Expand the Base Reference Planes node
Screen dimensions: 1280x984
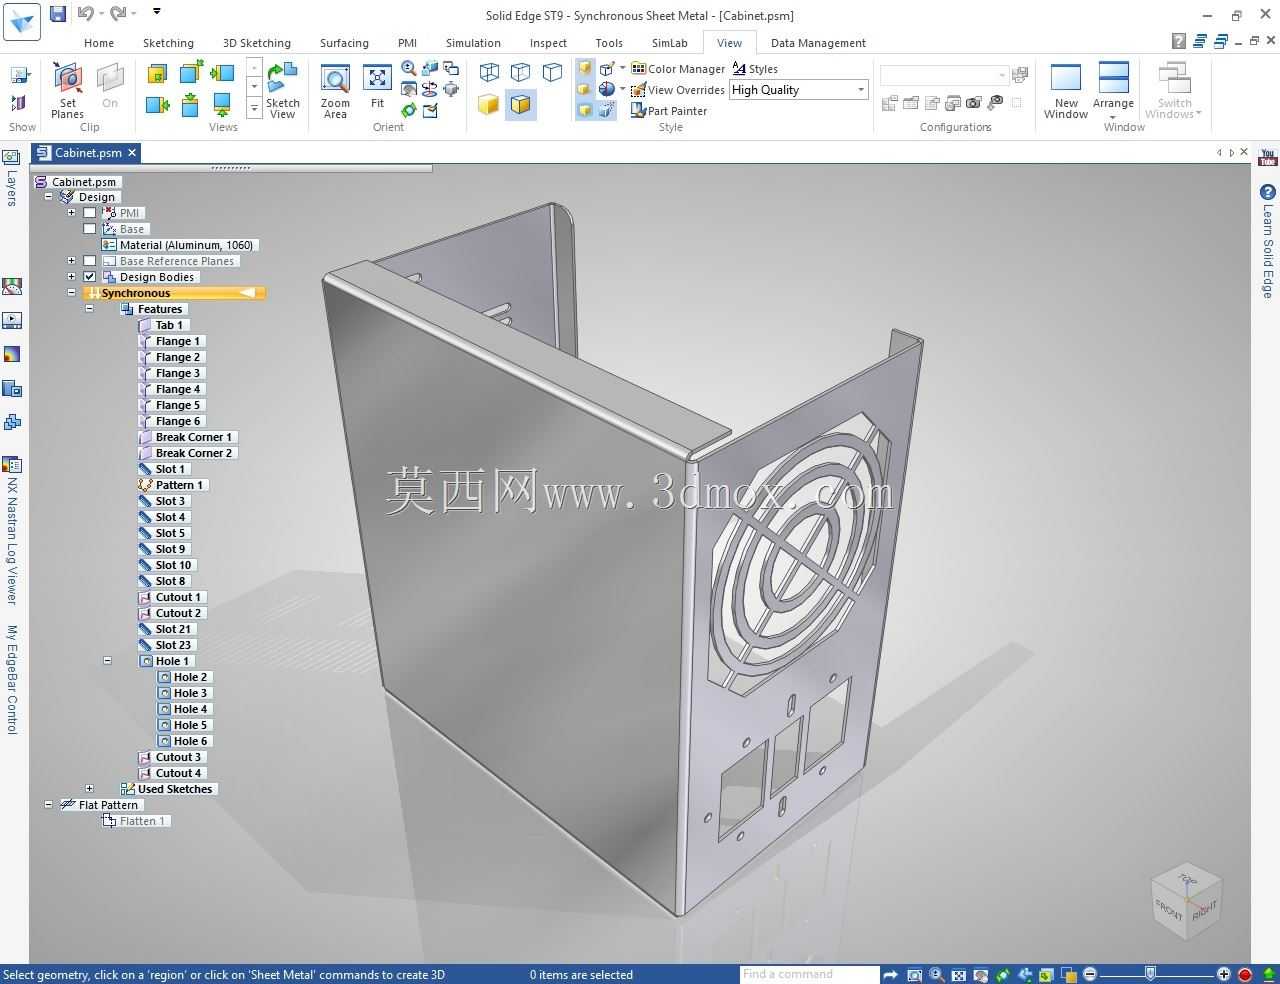[x=72, y=261]
